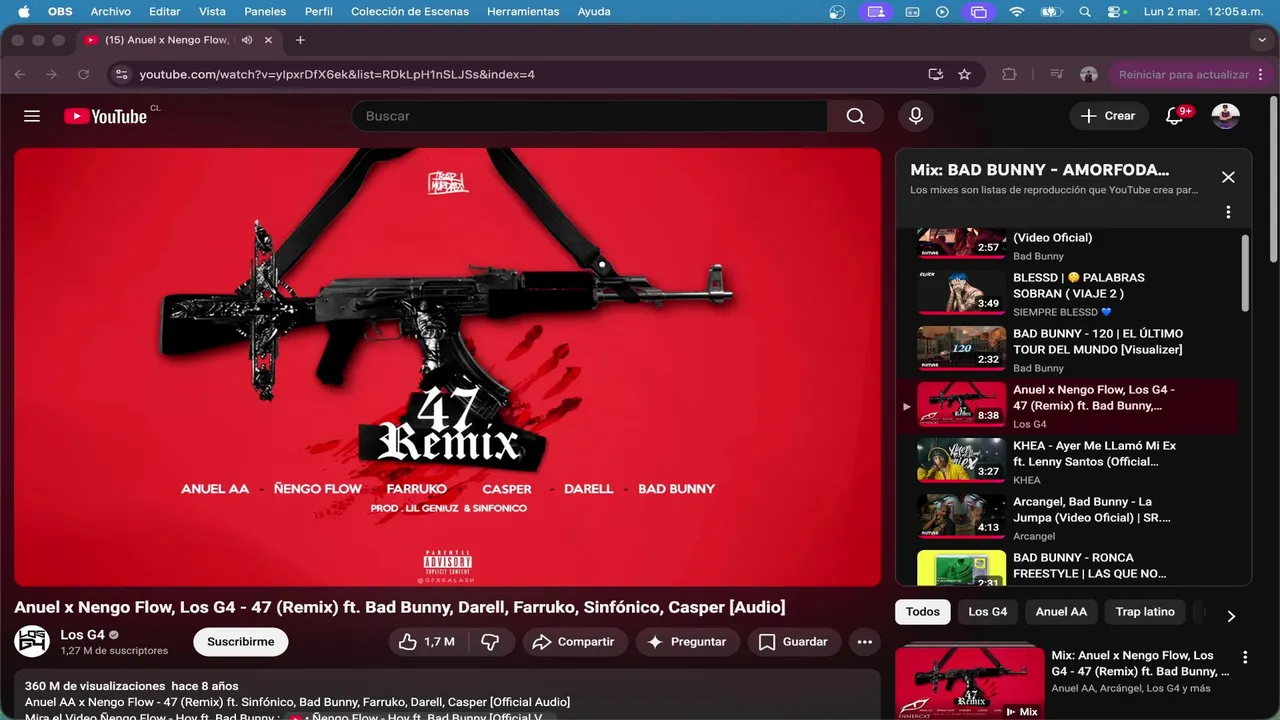View site information icon in address bar
Screen dimensions: 1280x720
121,74
